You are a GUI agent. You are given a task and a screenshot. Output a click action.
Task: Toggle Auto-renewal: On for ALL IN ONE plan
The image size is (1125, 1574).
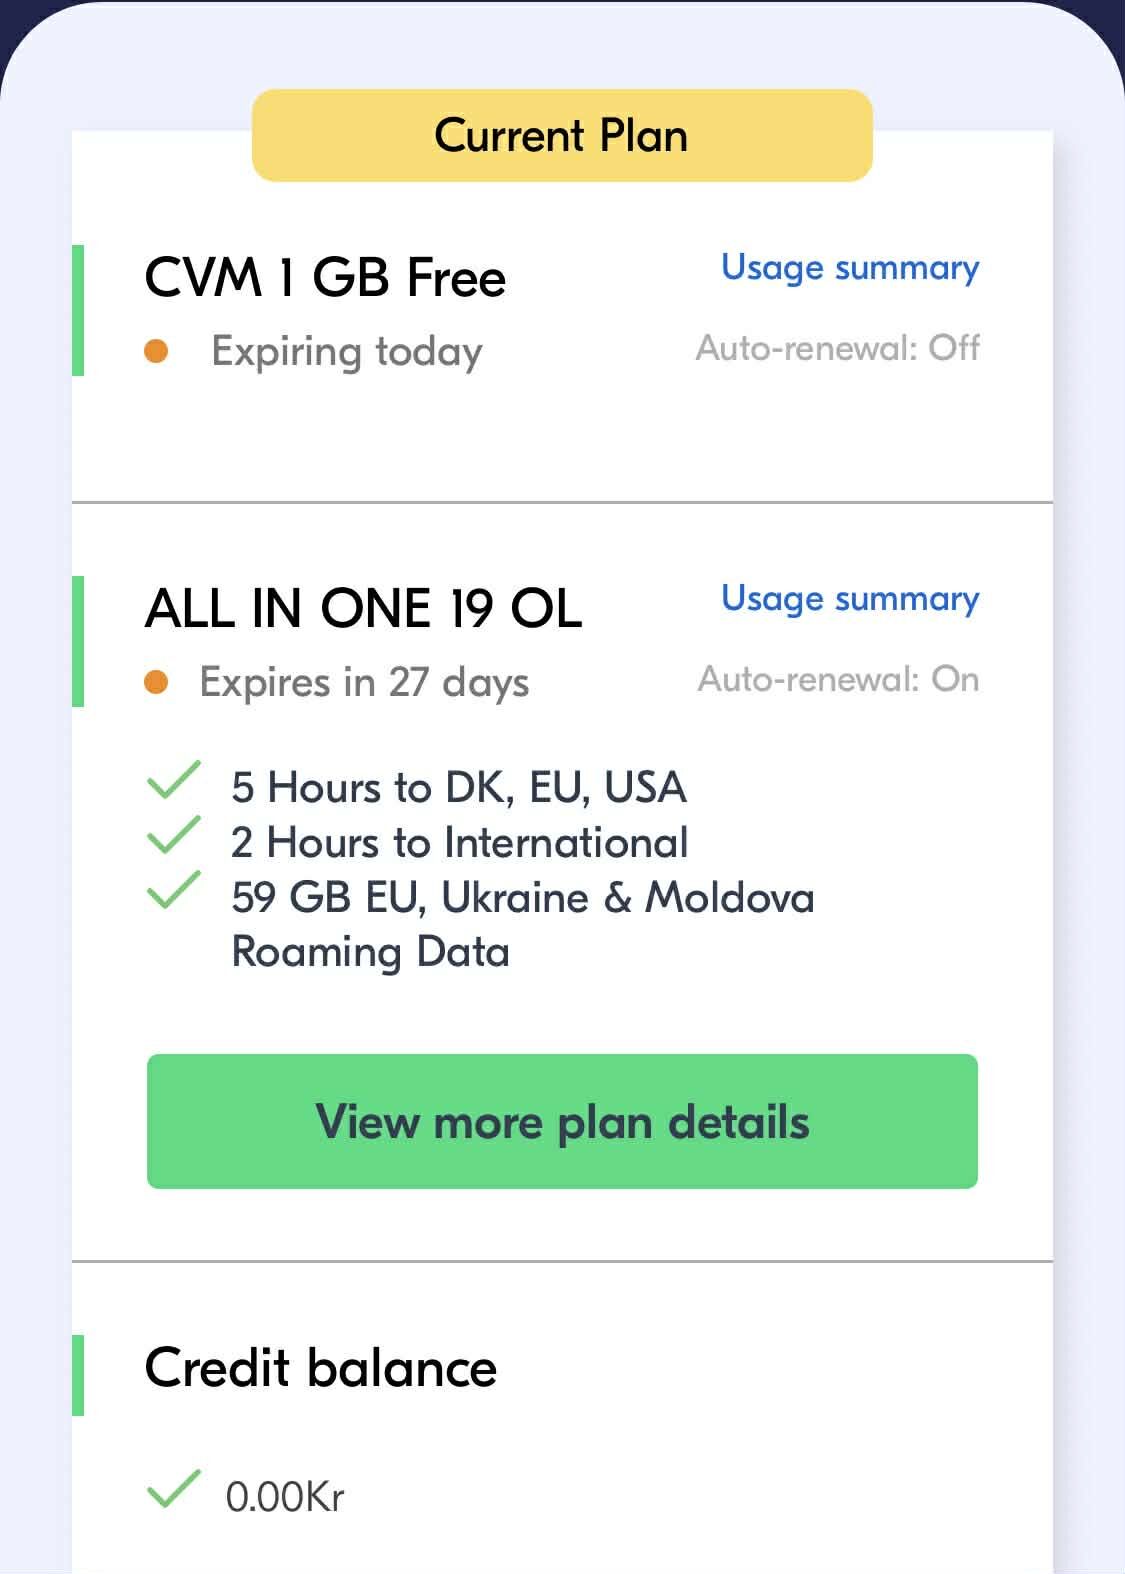[838, 679]
